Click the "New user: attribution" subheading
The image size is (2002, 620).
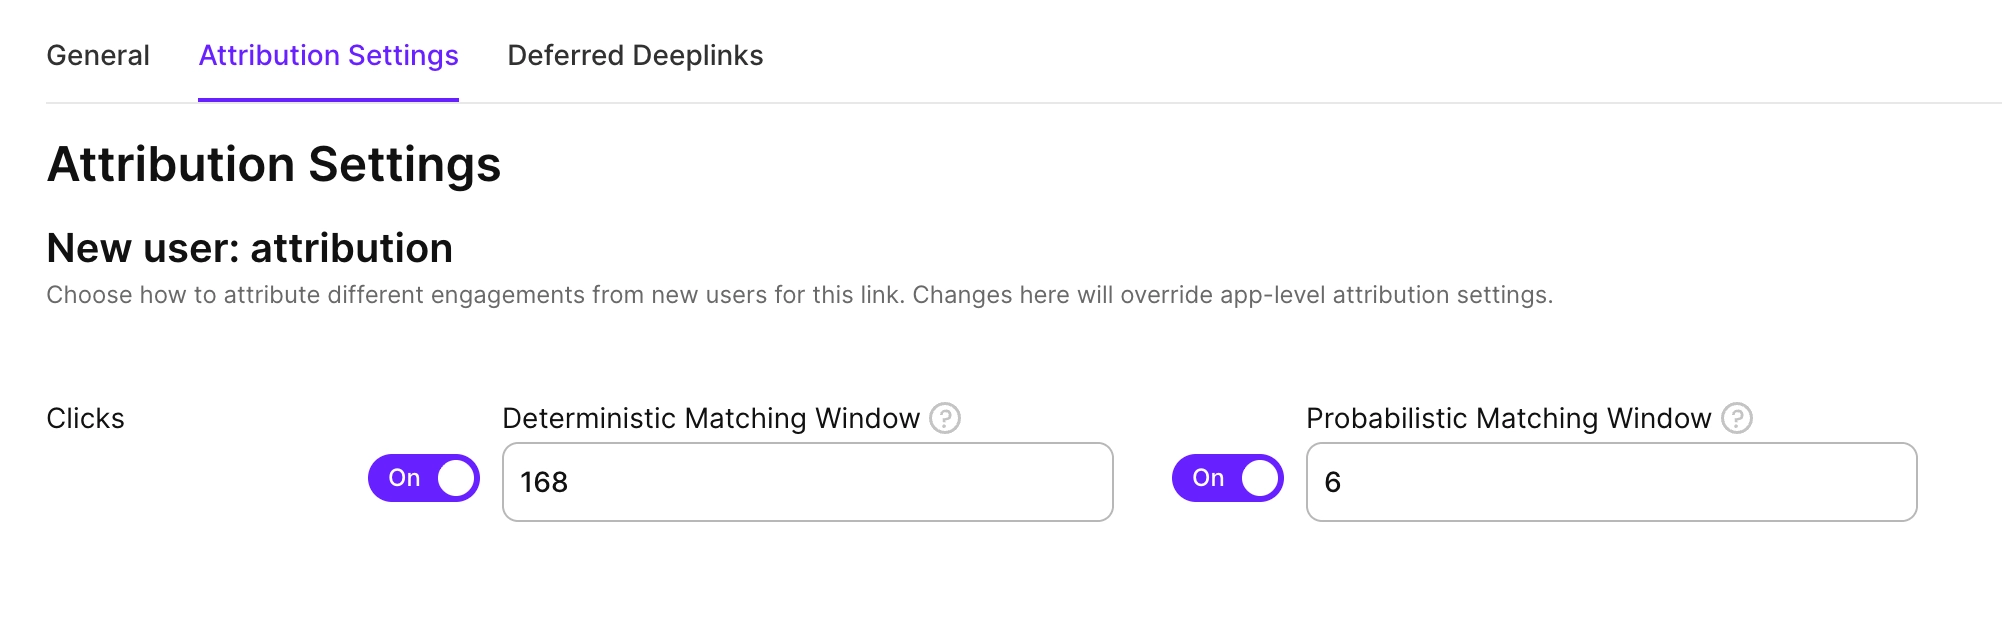coord(250,248)
